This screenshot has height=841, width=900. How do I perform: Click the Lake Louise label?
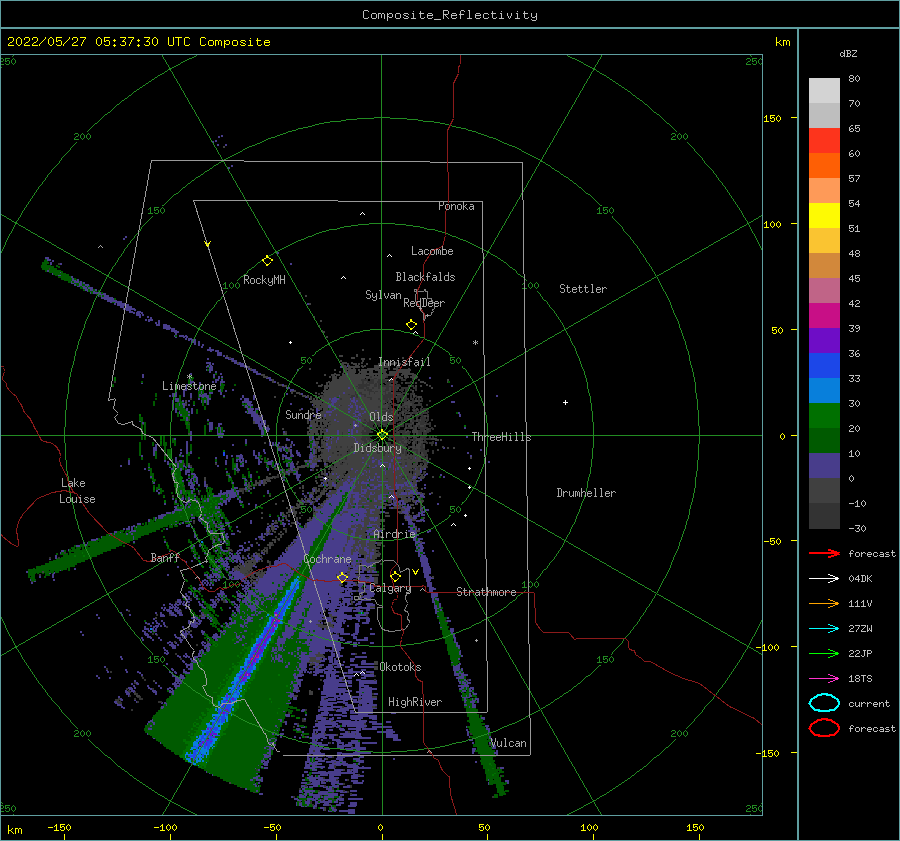coord(77,491)
